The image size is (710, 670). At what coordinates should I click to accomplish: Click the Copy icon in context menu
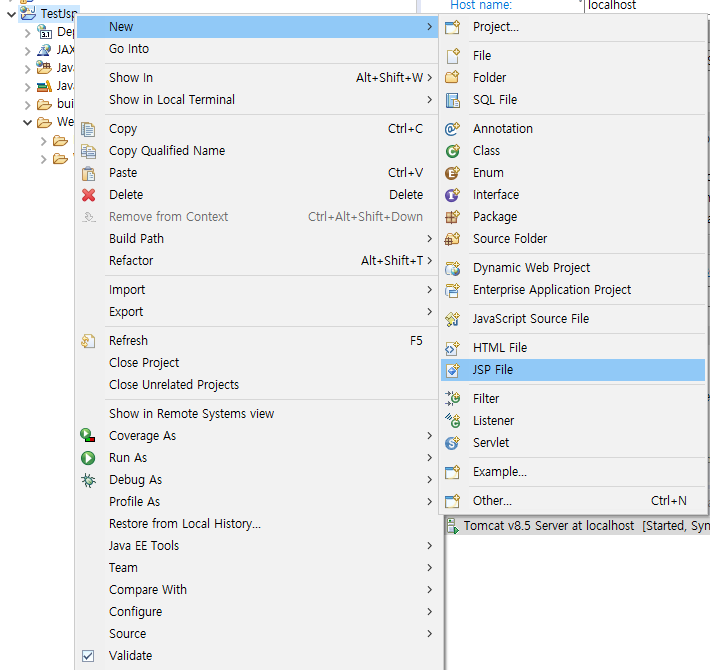[x=88, y=129]
